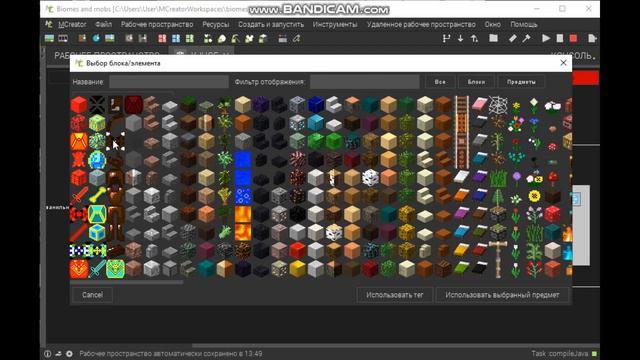Image resolution: width=640 pixels, height=360 pixels.
Task: Select the dark blue lapis block
Action: pyautogui.click(x=316, y=104)
